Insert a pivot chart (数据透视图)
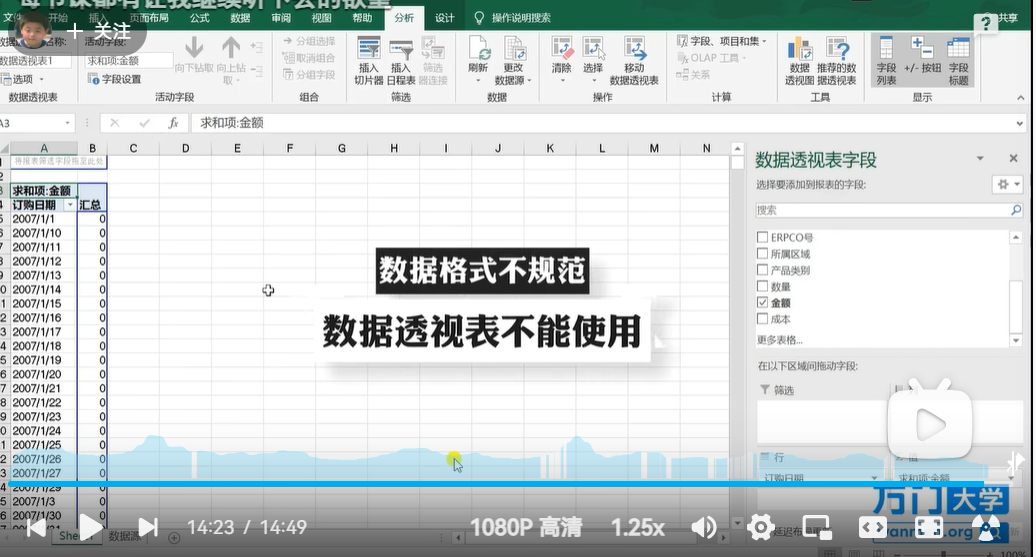 [799, 61]
